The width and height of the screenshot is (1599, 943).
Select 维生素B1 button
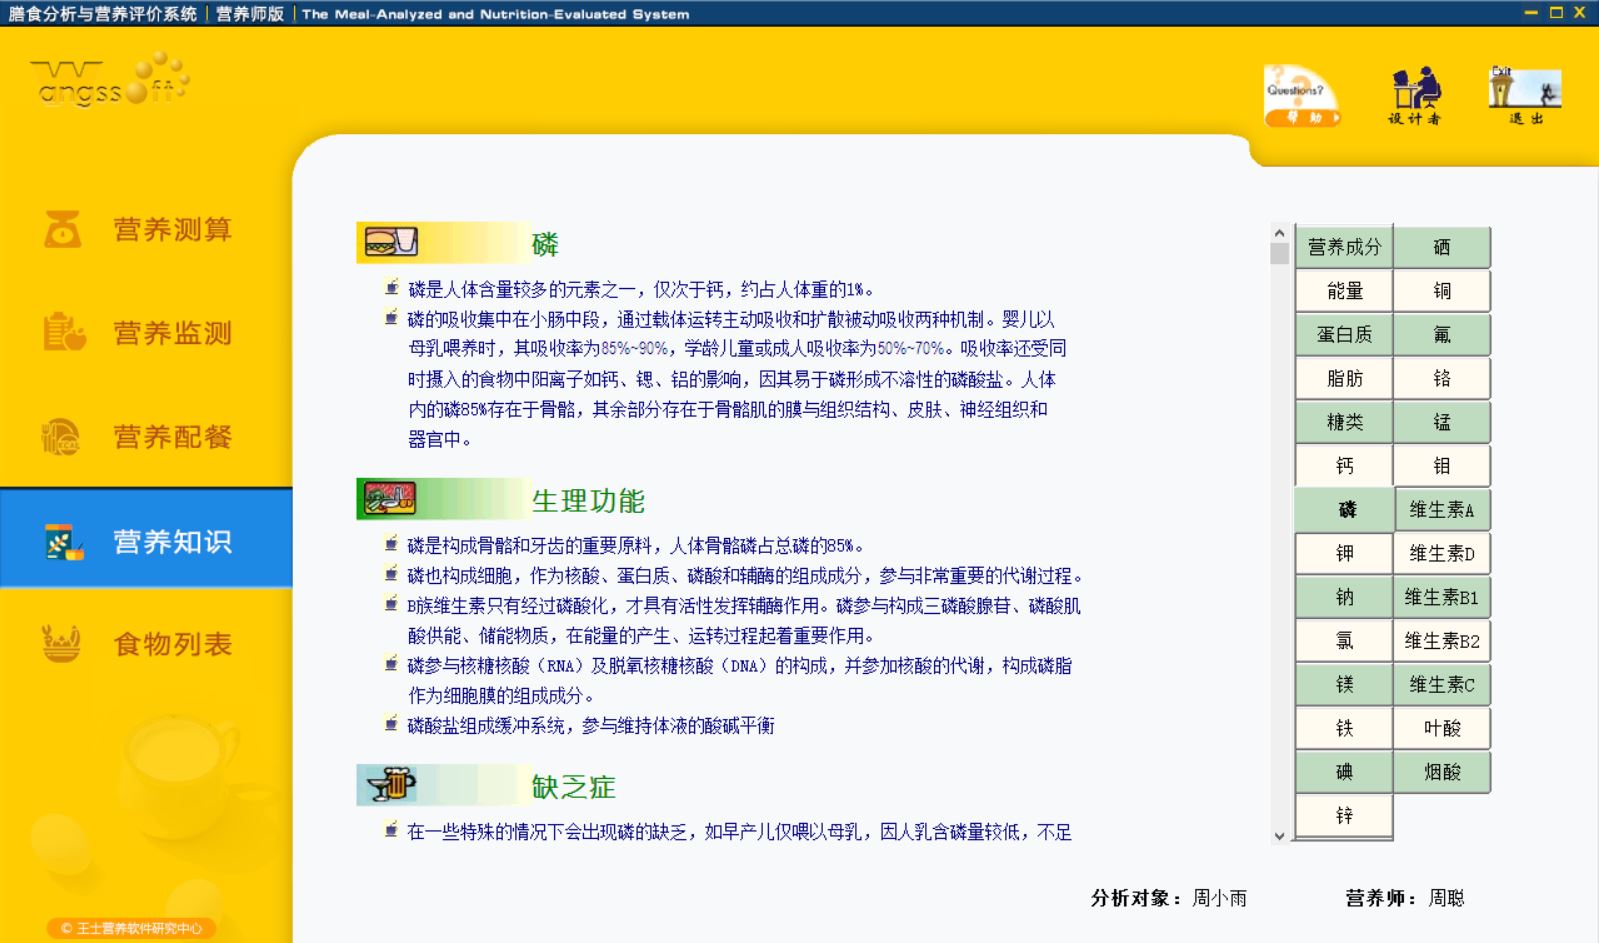pyautogui.click(x=1442, y=597)
